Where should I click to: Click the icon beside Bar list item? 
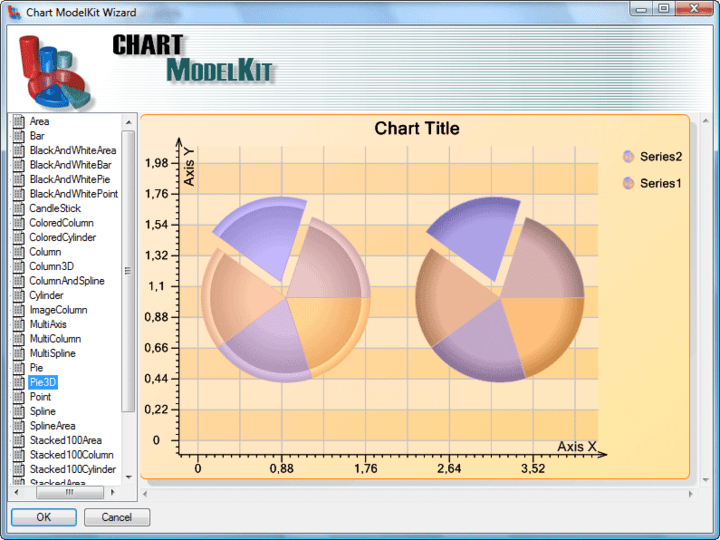[x=19, y=136]
